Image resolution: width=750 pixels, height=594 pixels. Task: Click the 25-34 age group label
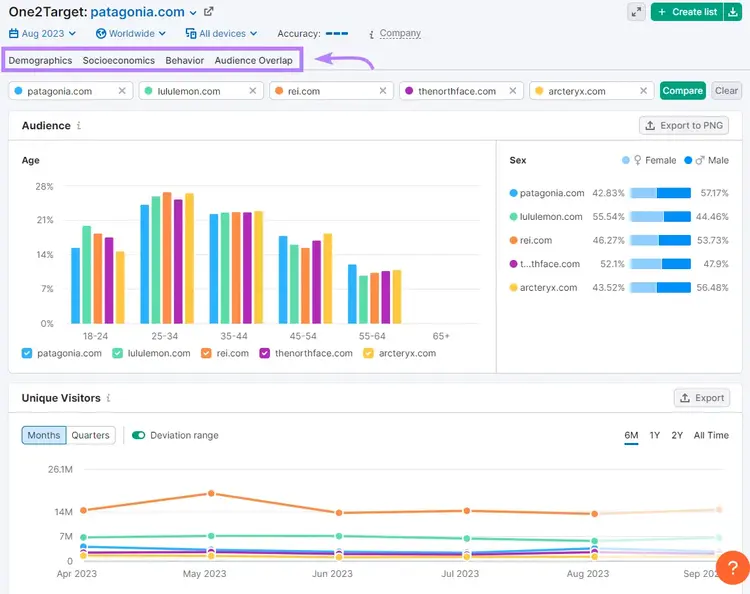[x=165, y=336]
